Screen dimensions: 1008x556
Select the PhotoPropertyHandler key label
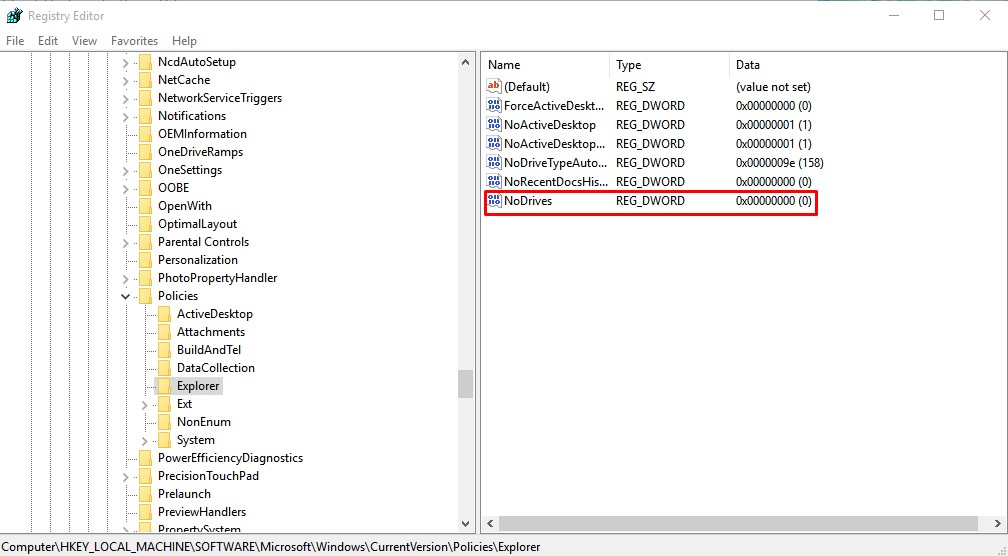tap(217, 278)
